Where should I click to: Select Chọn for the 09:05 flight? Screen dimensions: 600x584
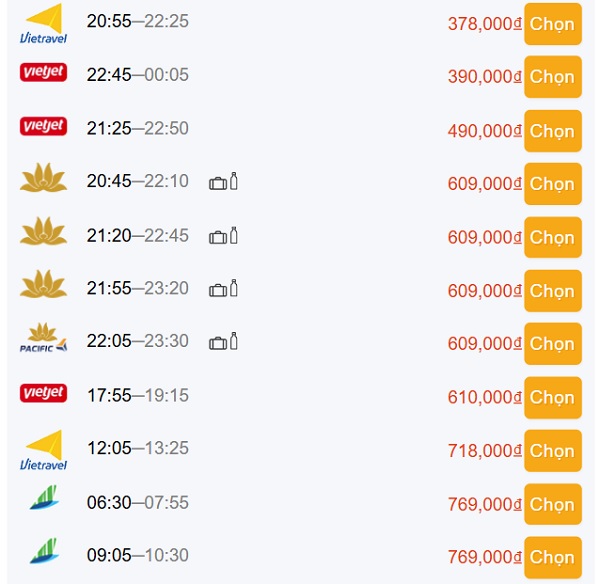(x=553, y=558)
